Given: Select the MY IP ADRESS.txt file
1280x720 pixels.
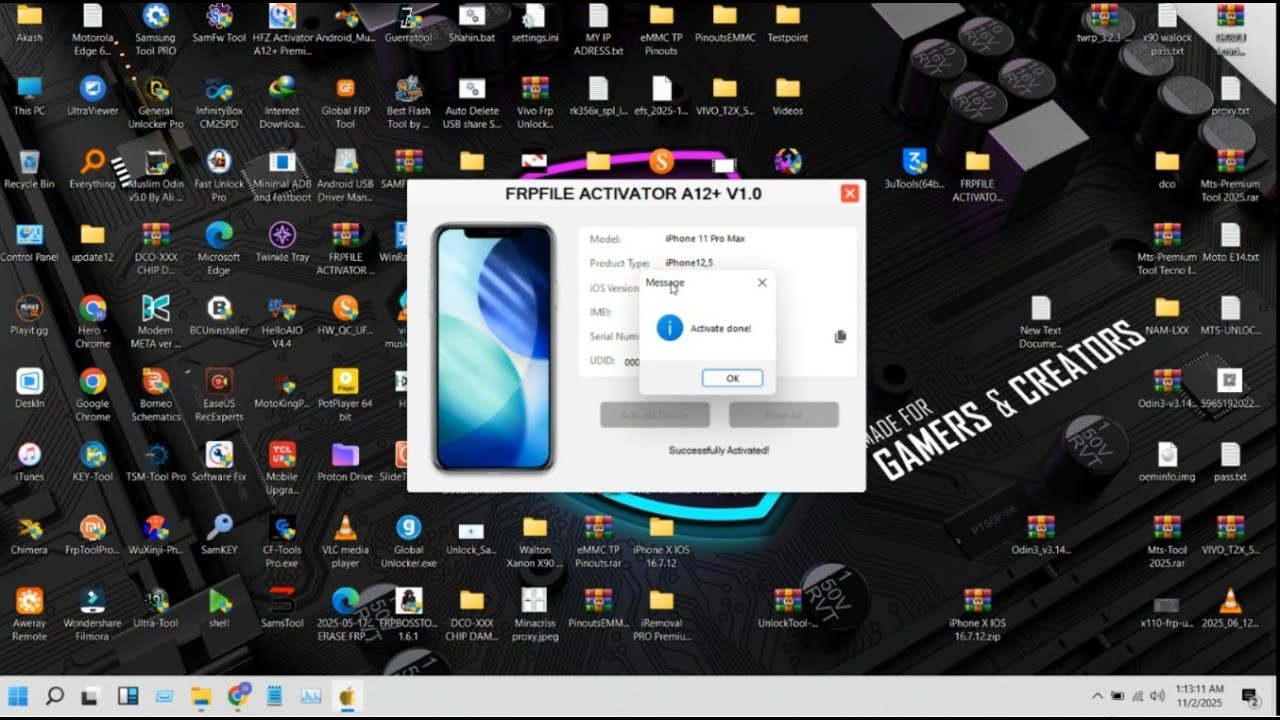Looking at the screenshot, I should click(598, 28).
